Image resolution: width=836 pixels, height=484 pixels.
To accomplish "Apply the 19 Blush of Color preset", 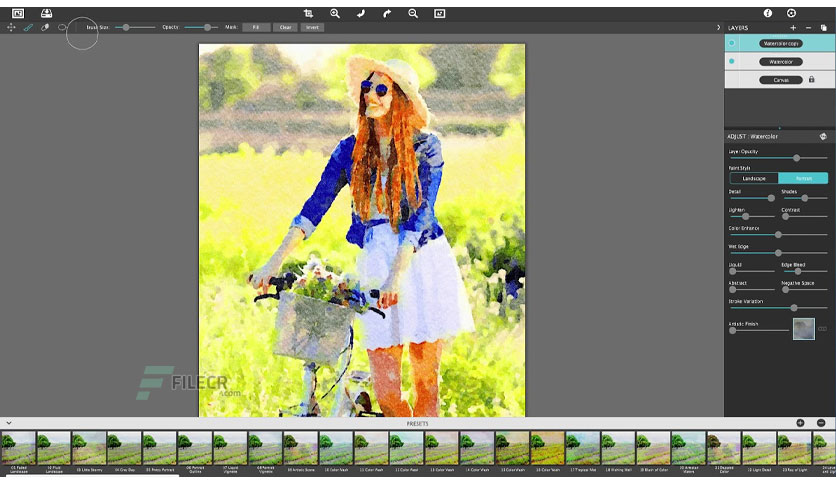I will point(653,451).
